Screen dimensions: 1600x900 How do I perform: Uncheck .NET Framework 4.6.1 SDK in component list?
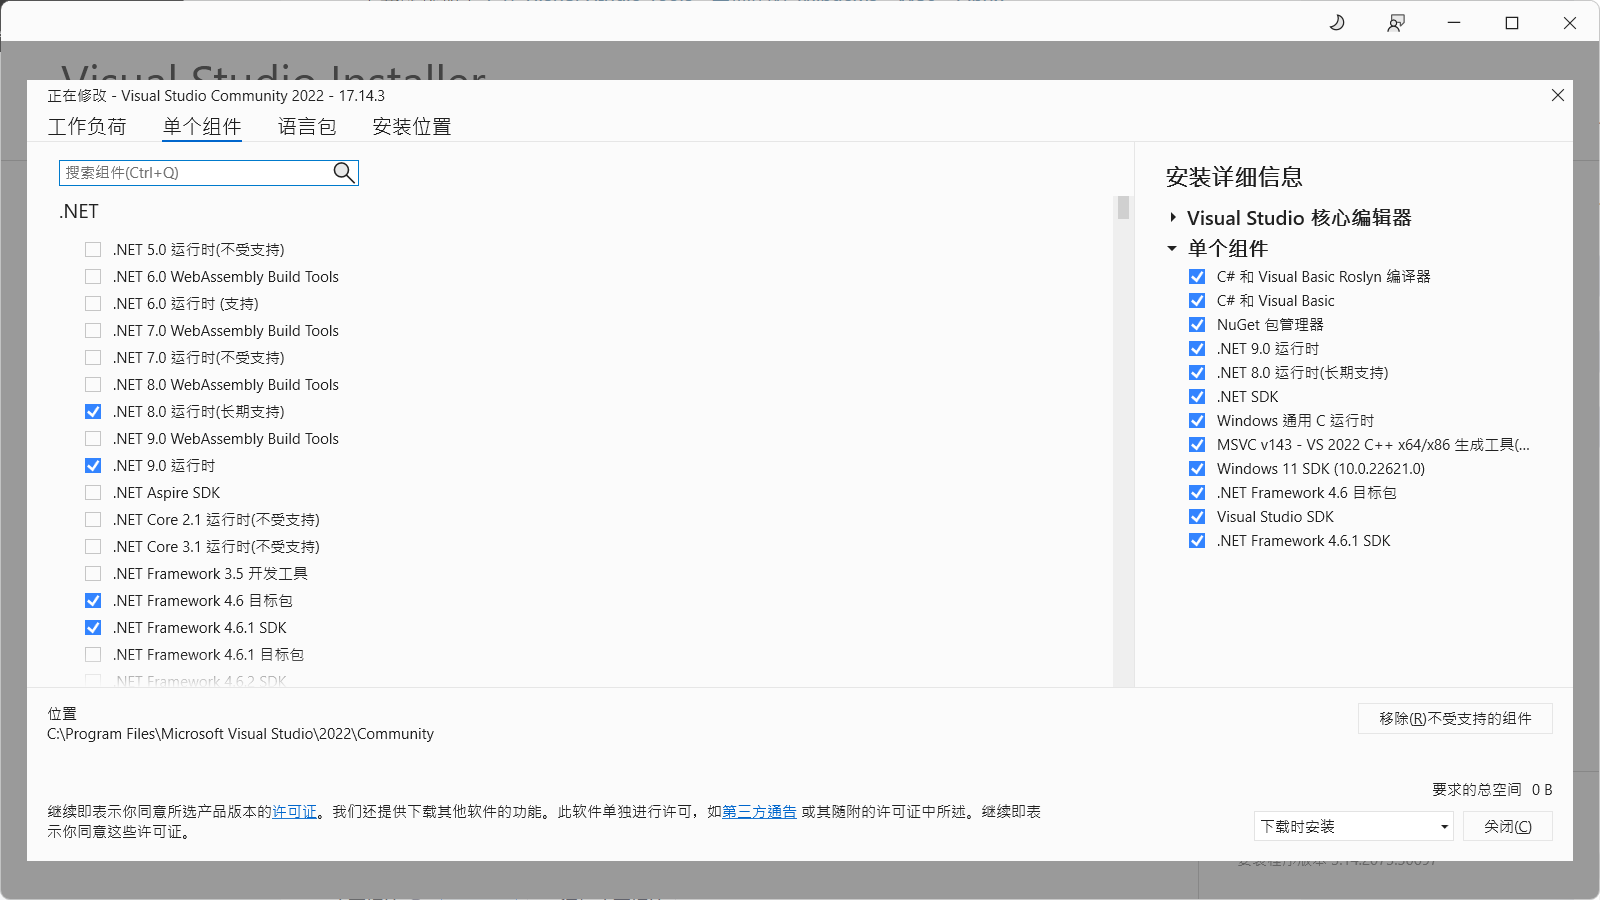pos(93,627)
